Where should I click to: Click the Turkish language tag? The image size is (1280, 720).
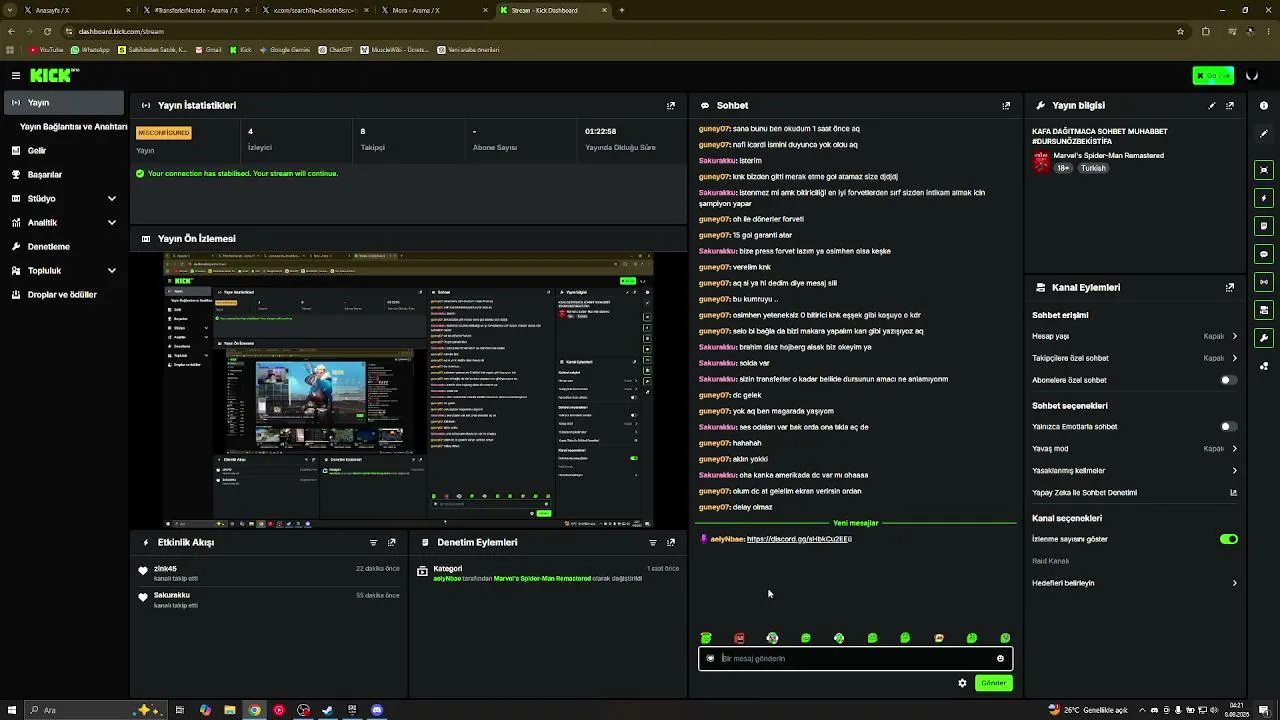[1093, 168]
